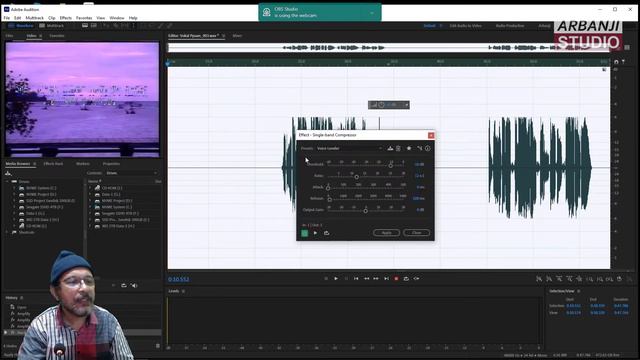Screen dimensions: 640x360
Task: Zoom in at the in point
Action: click(589, 279)
